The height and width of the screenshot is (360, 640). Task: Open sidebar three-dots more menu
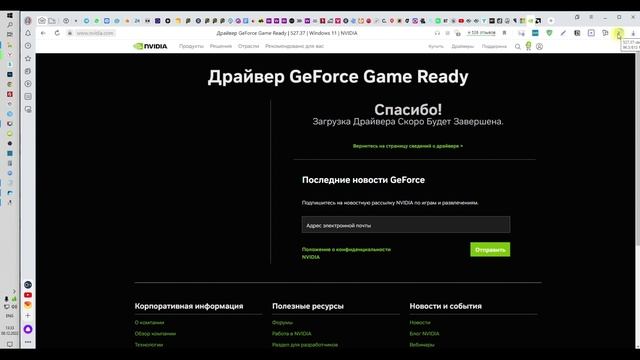click(x=28, y=342)
